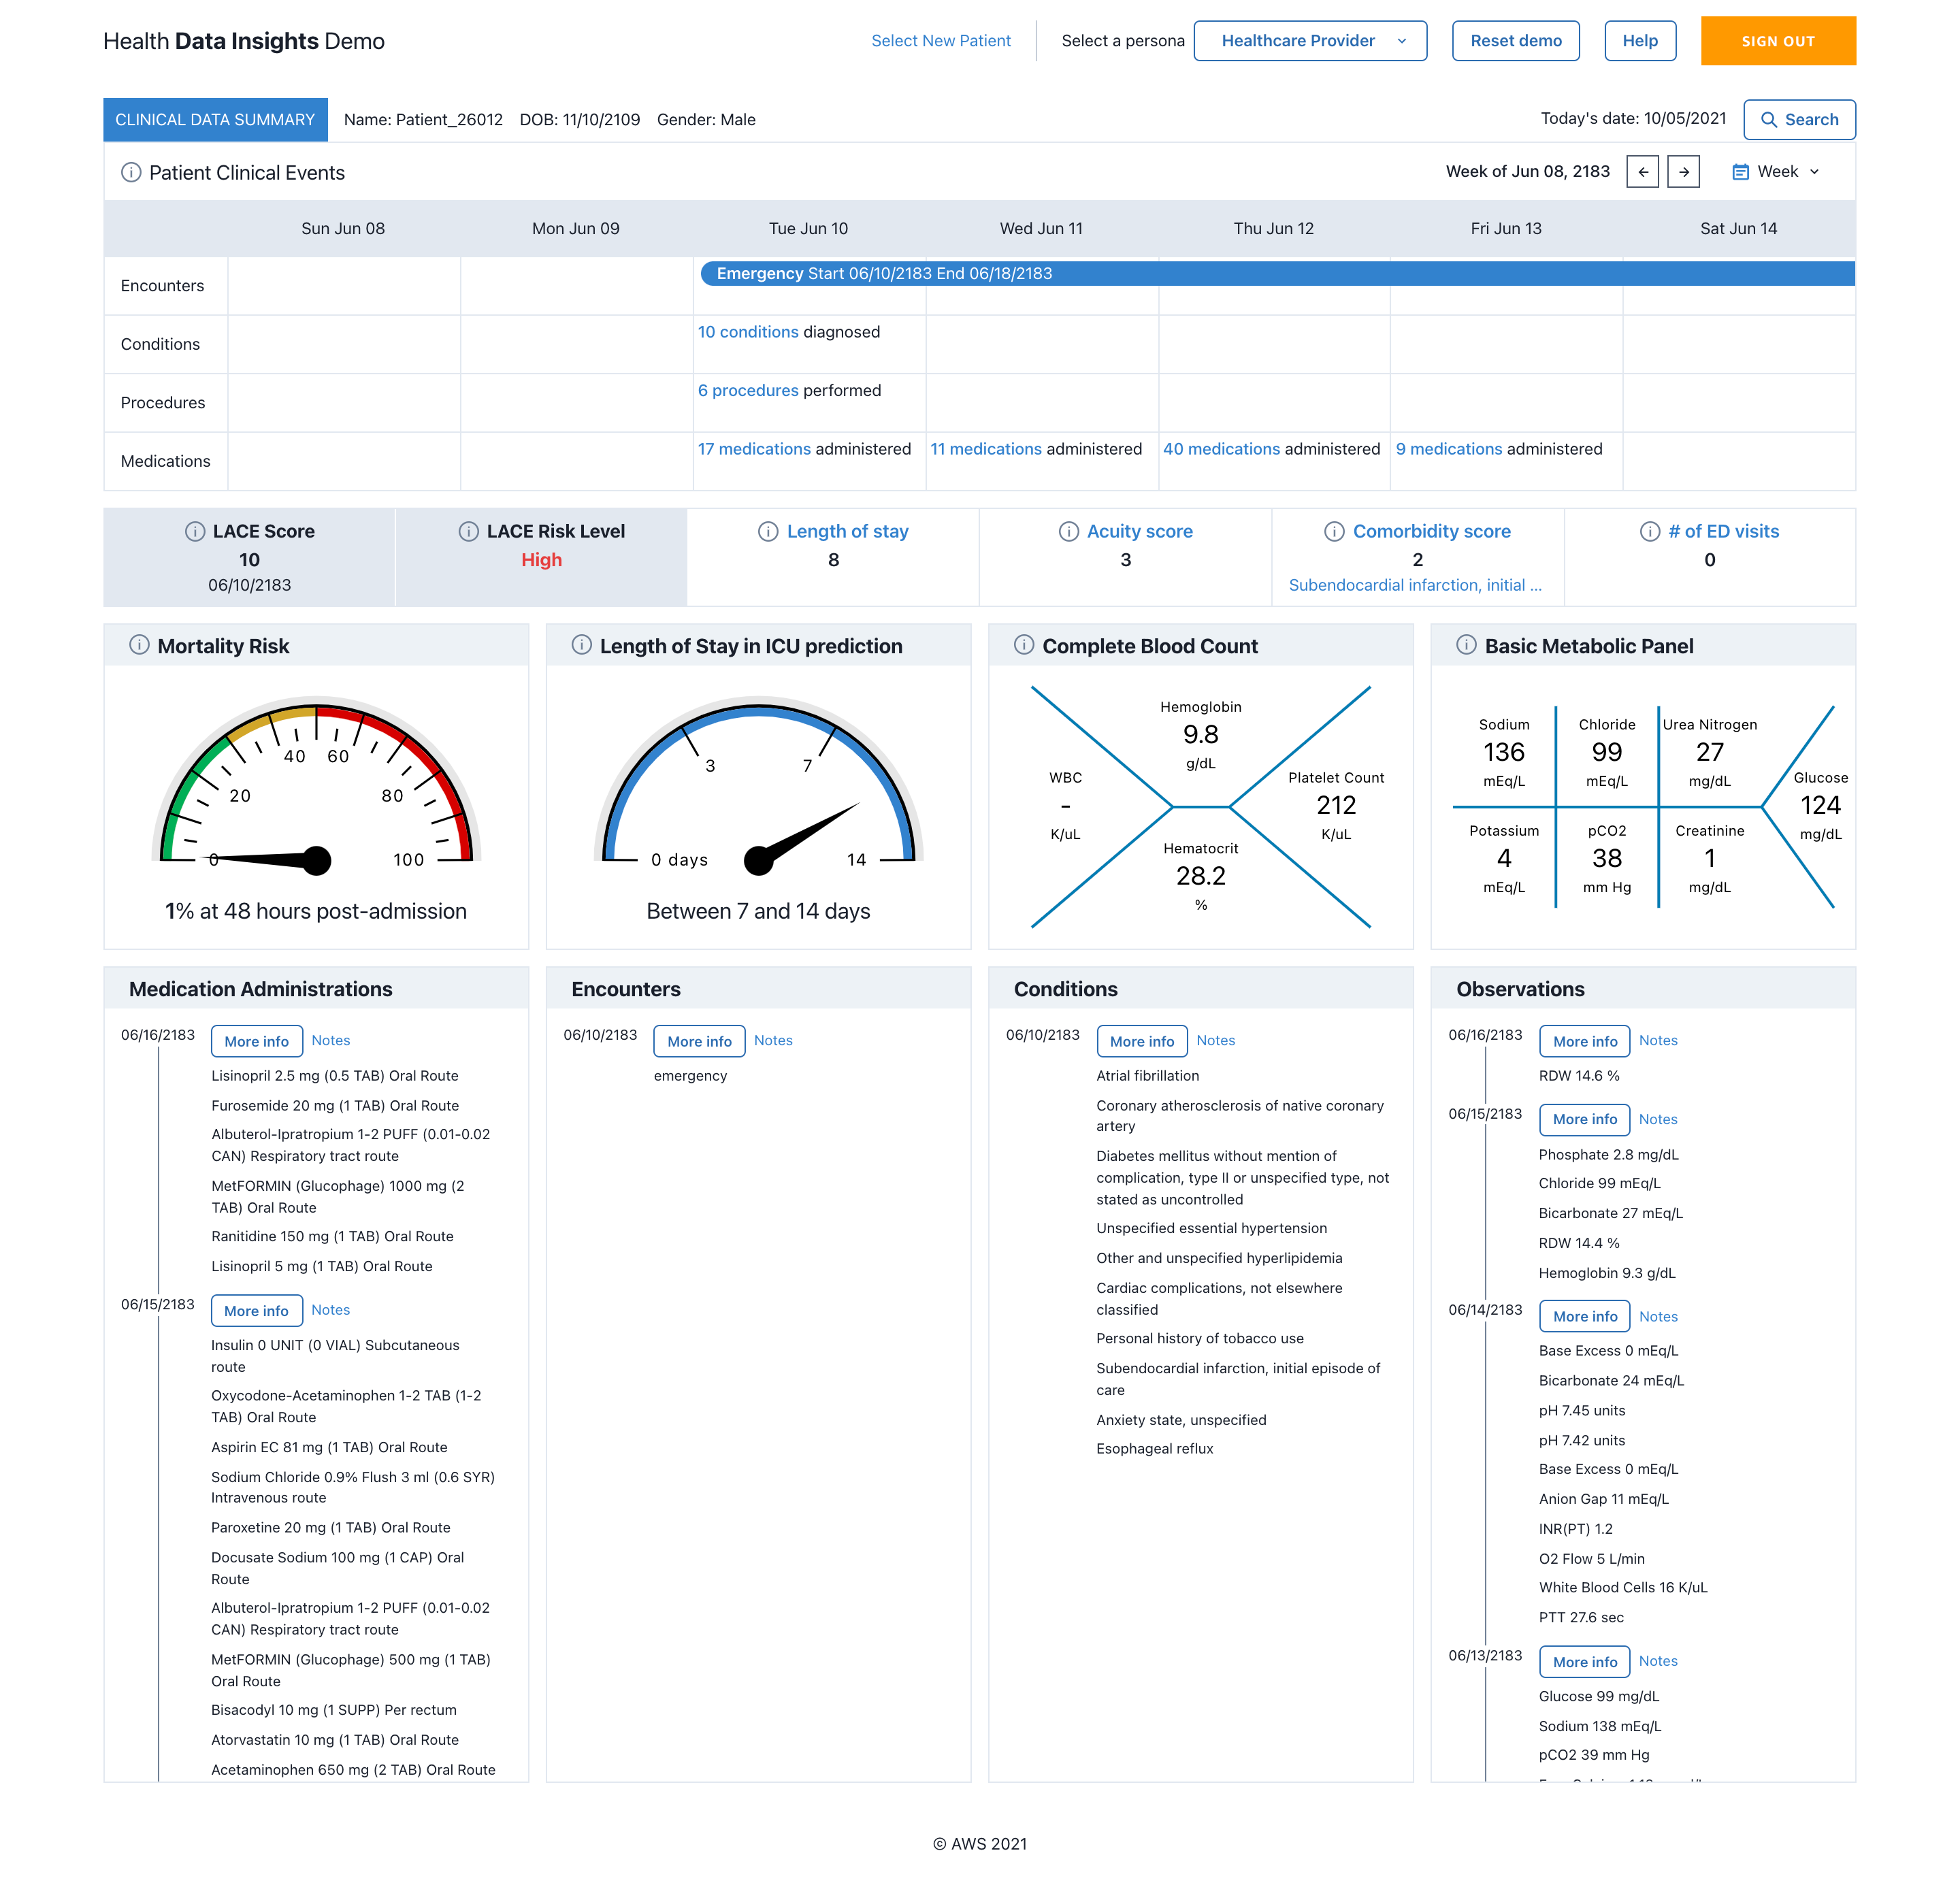Click Select New Patient link

pyautogui.click(x=940, y=41)
